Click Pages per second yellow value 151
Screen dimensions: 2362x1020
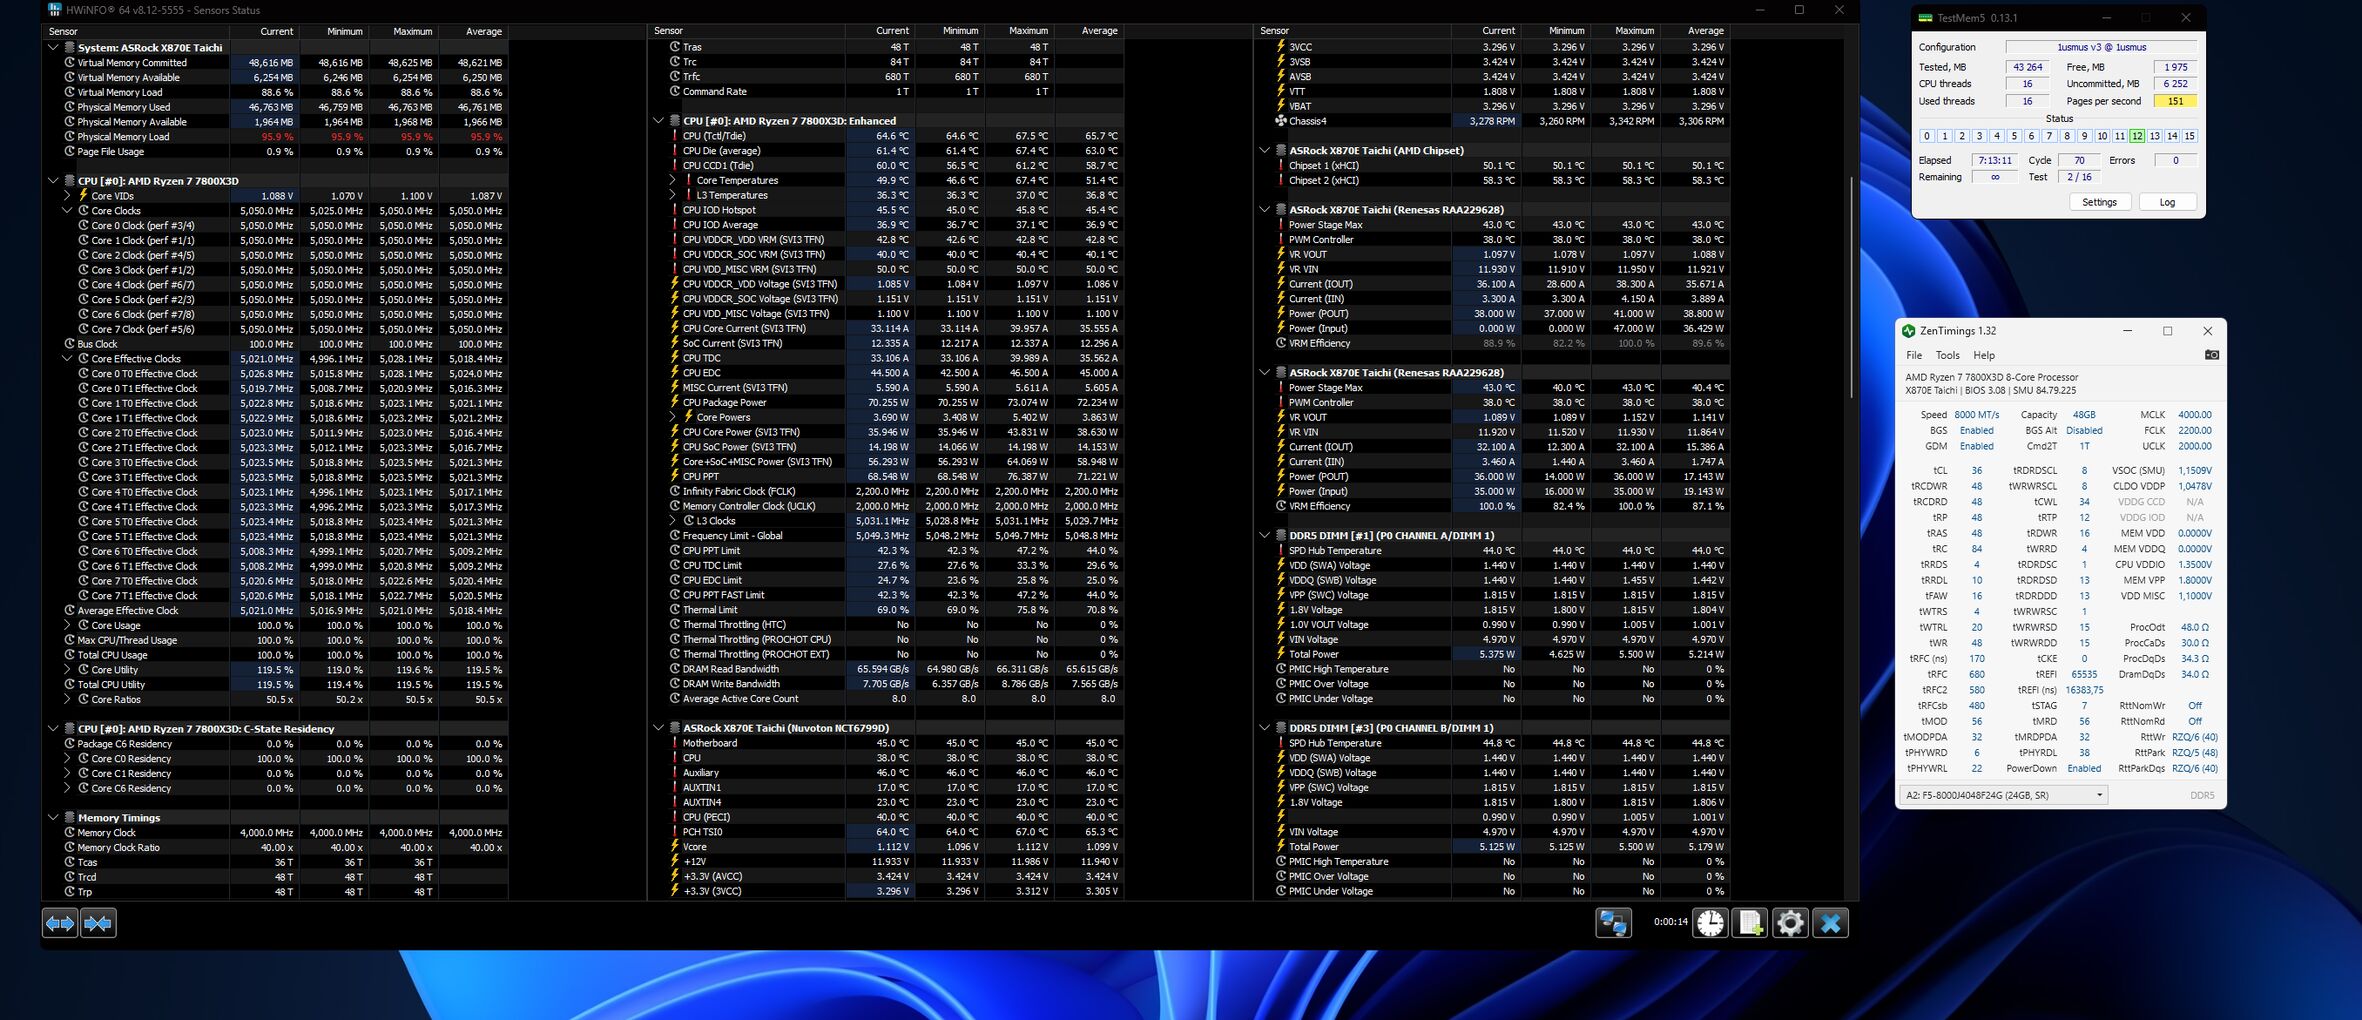[x=2175, y=101]
